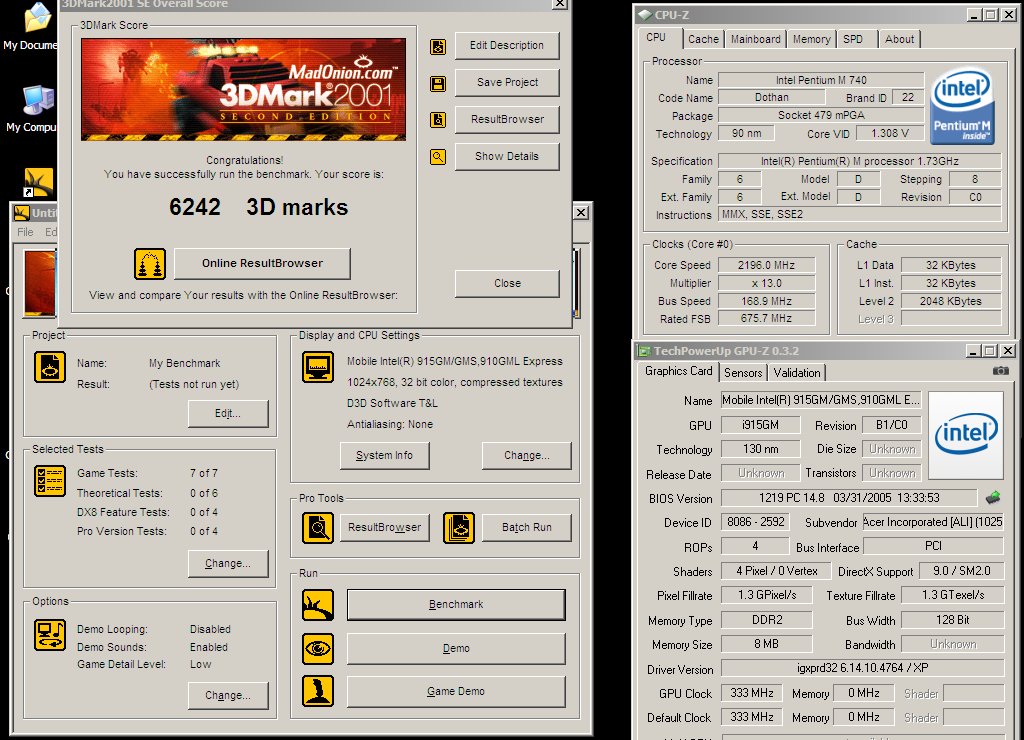Click the Driver Version field igxprd32
The height and width of the screenshot is (740, 1024).
coord(862,668)
